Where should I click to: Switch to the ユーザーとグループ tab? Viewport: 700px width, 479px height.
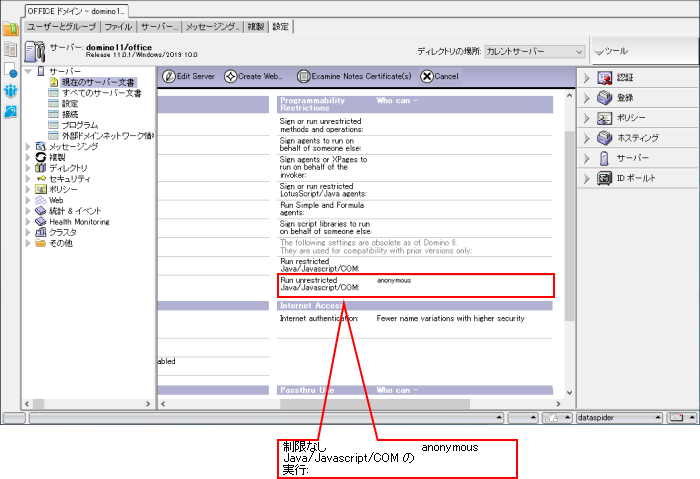(x=62, y=26)
